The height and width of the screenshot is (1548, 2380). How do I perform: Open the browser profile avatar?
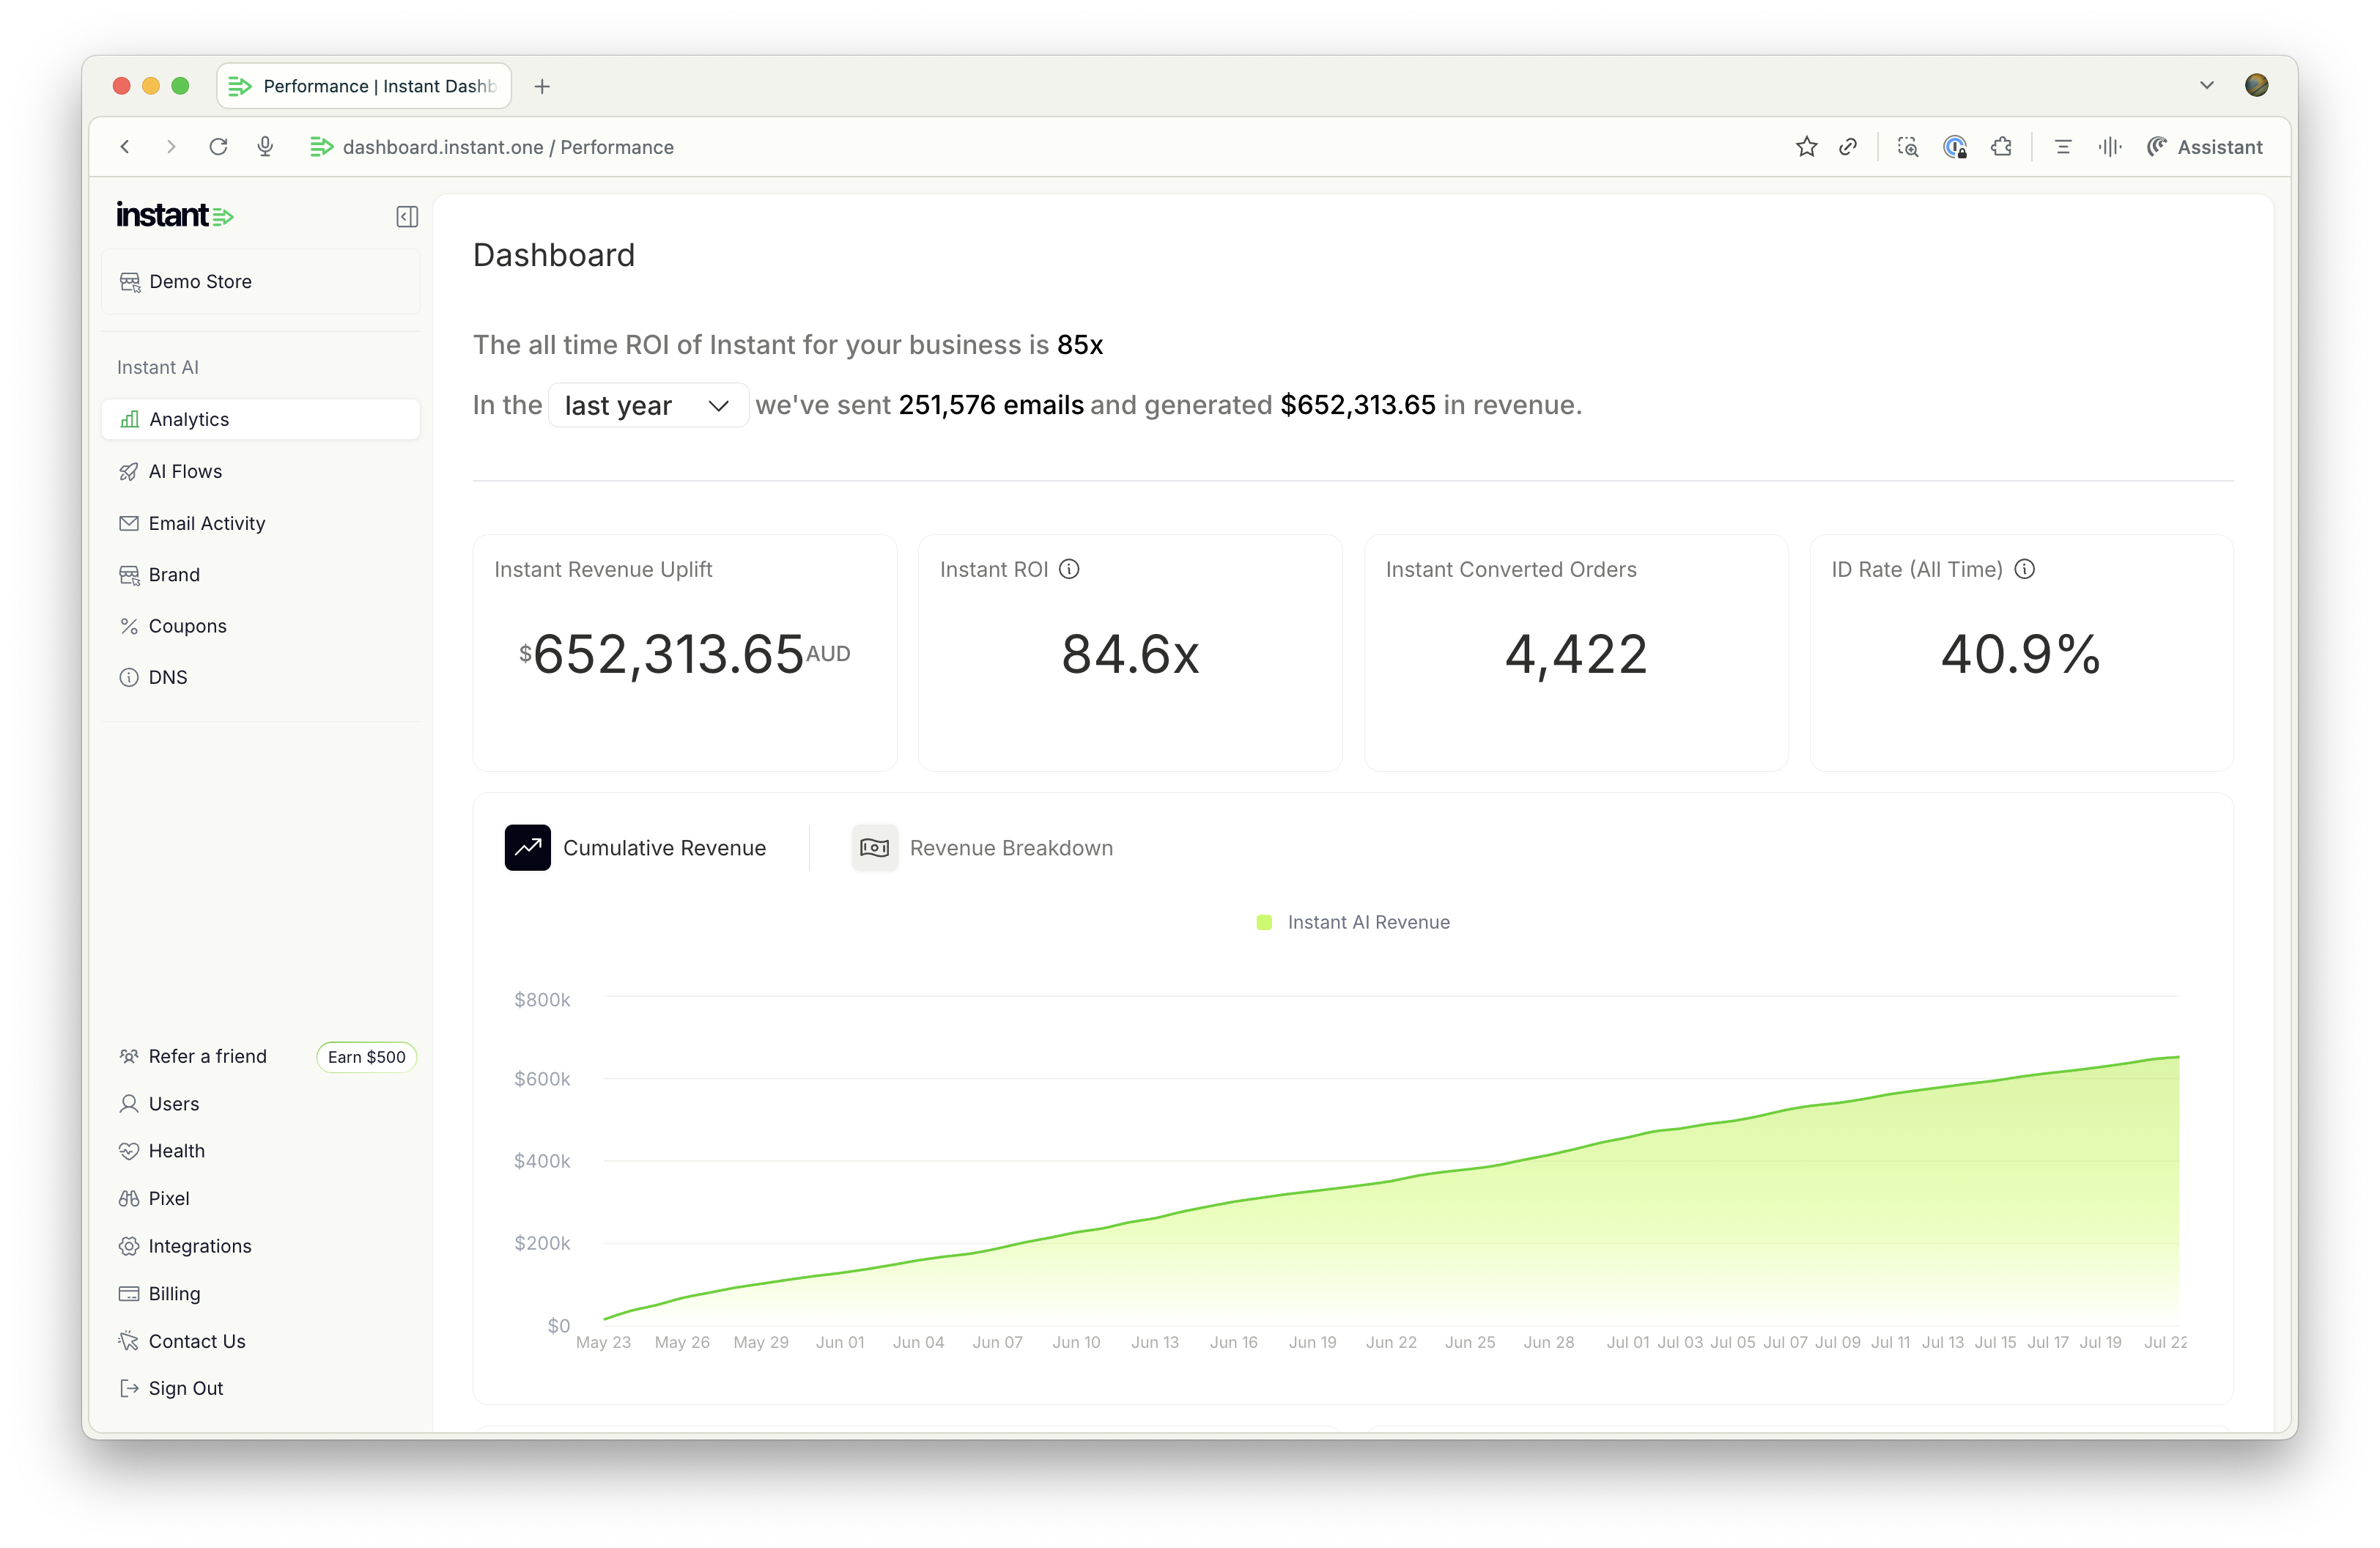[2257, 85]
